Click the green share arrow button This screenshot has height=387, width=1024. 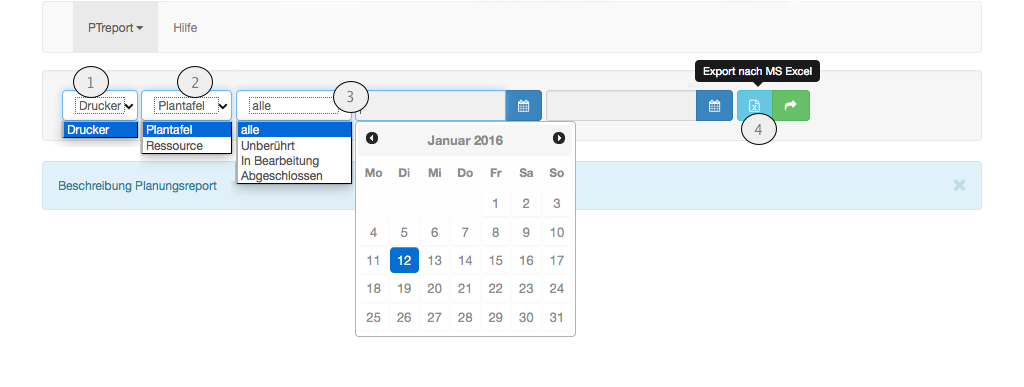click(791, 106)
